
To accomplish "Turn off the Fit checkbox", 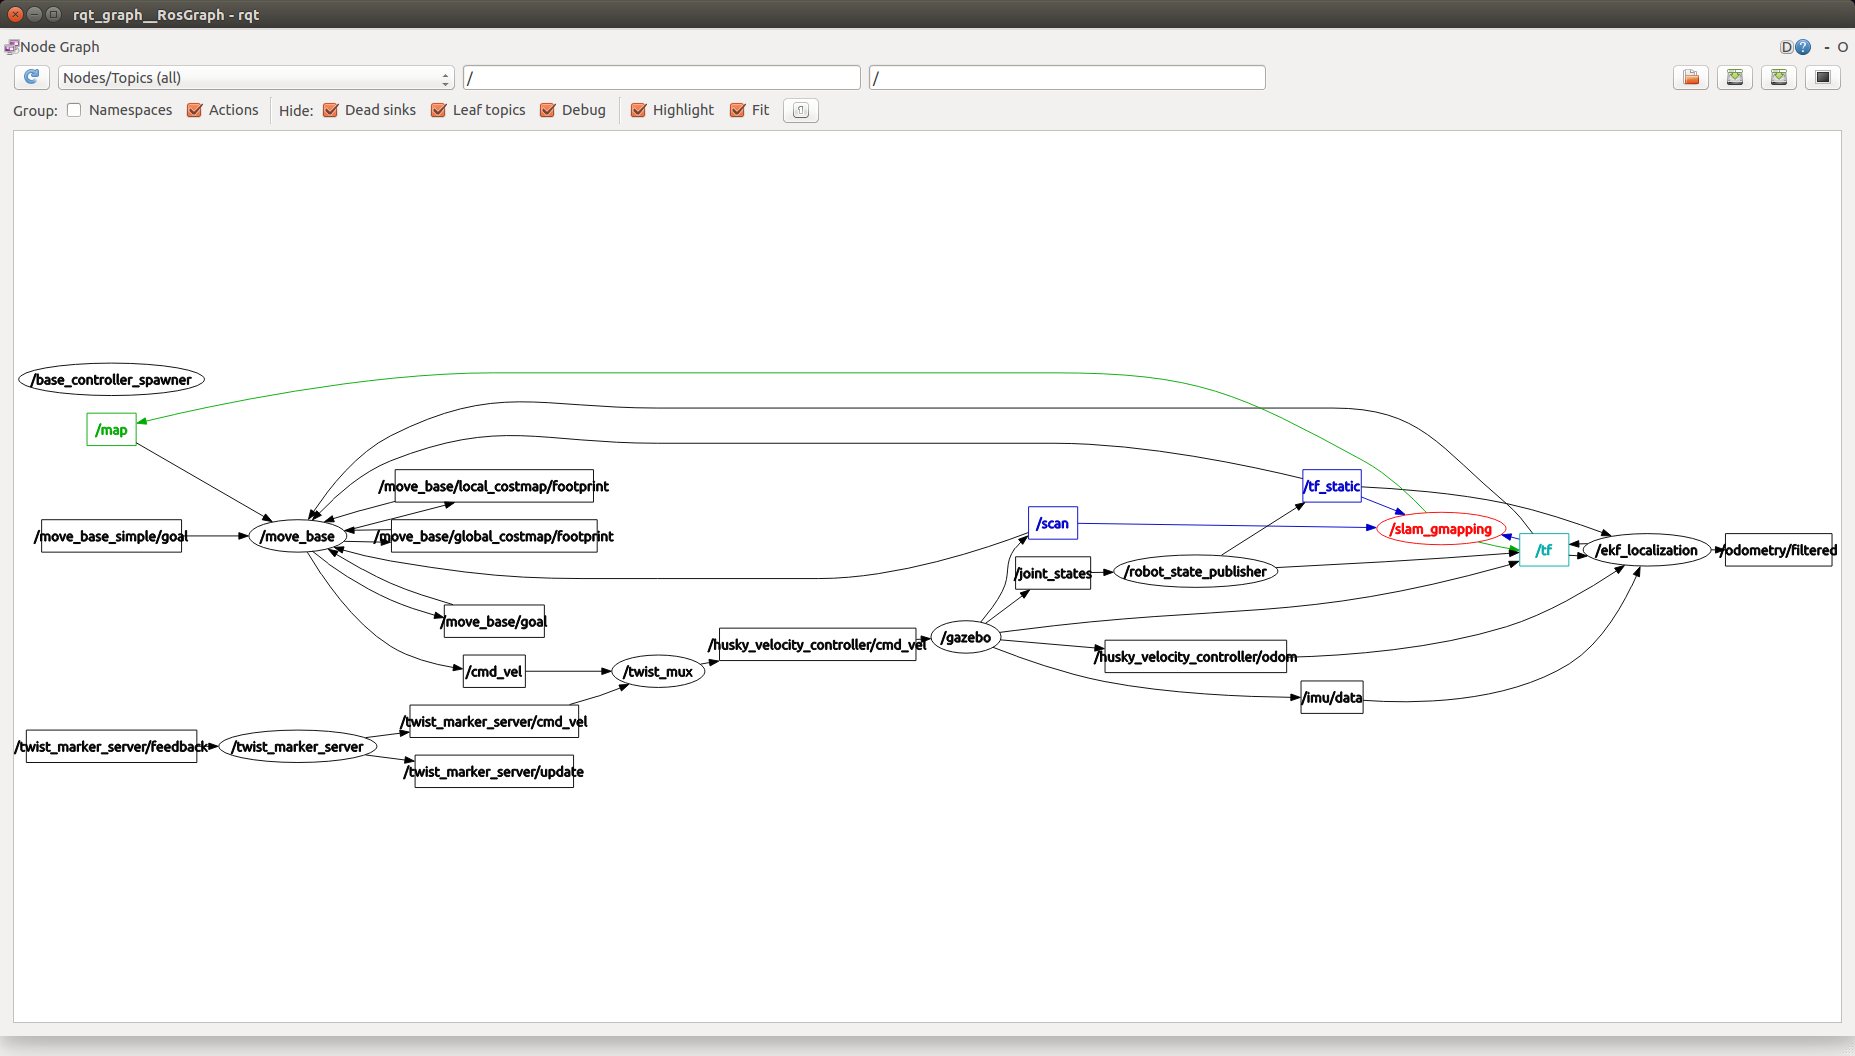I will (739, 110).
